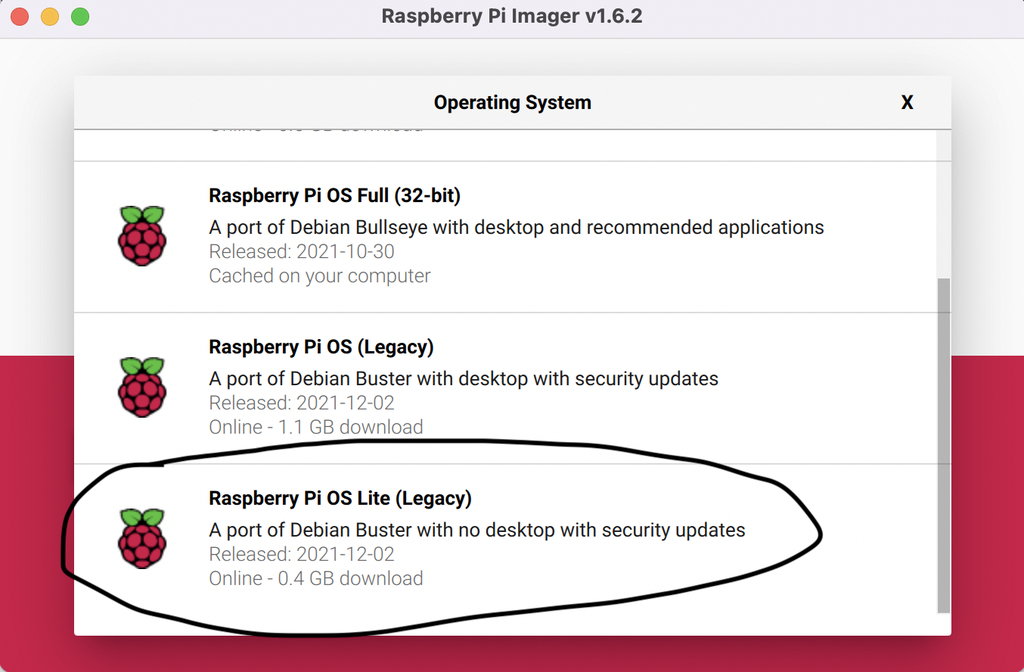
Task: Close the Operating System dialog with X
Action: coord(907,102)
